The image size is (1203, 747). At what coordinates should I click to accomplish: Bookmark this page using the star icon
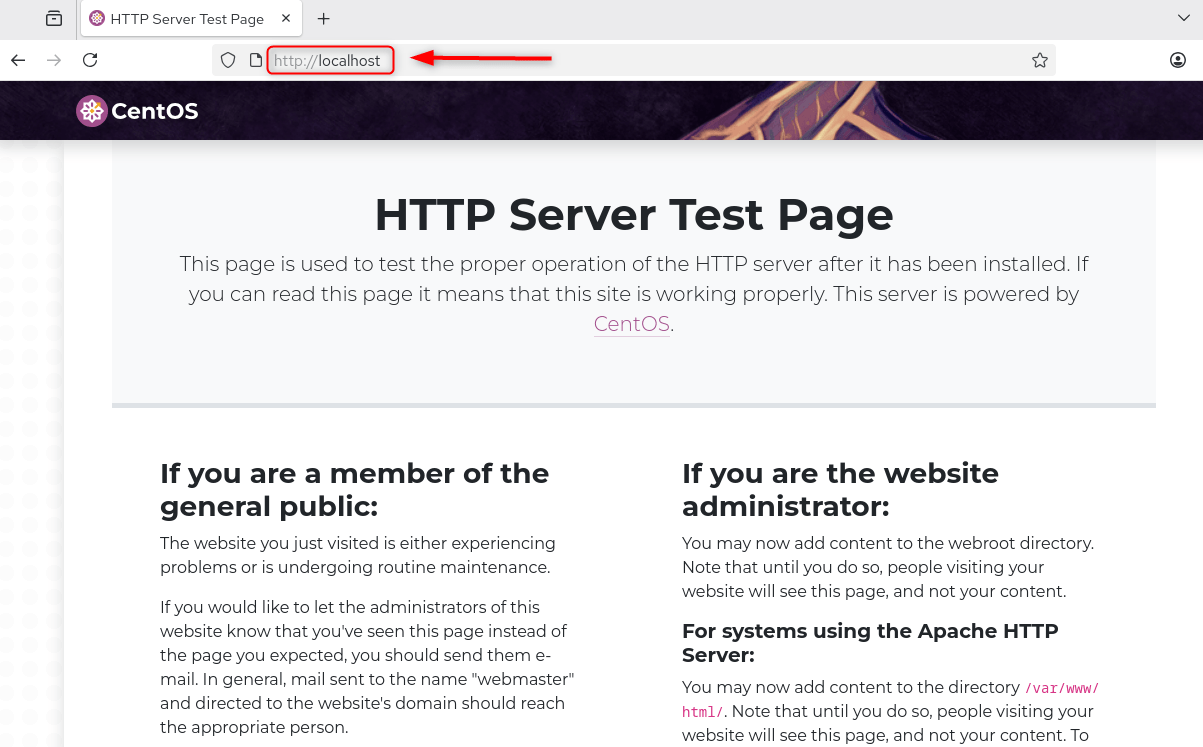pos(1039,60)
